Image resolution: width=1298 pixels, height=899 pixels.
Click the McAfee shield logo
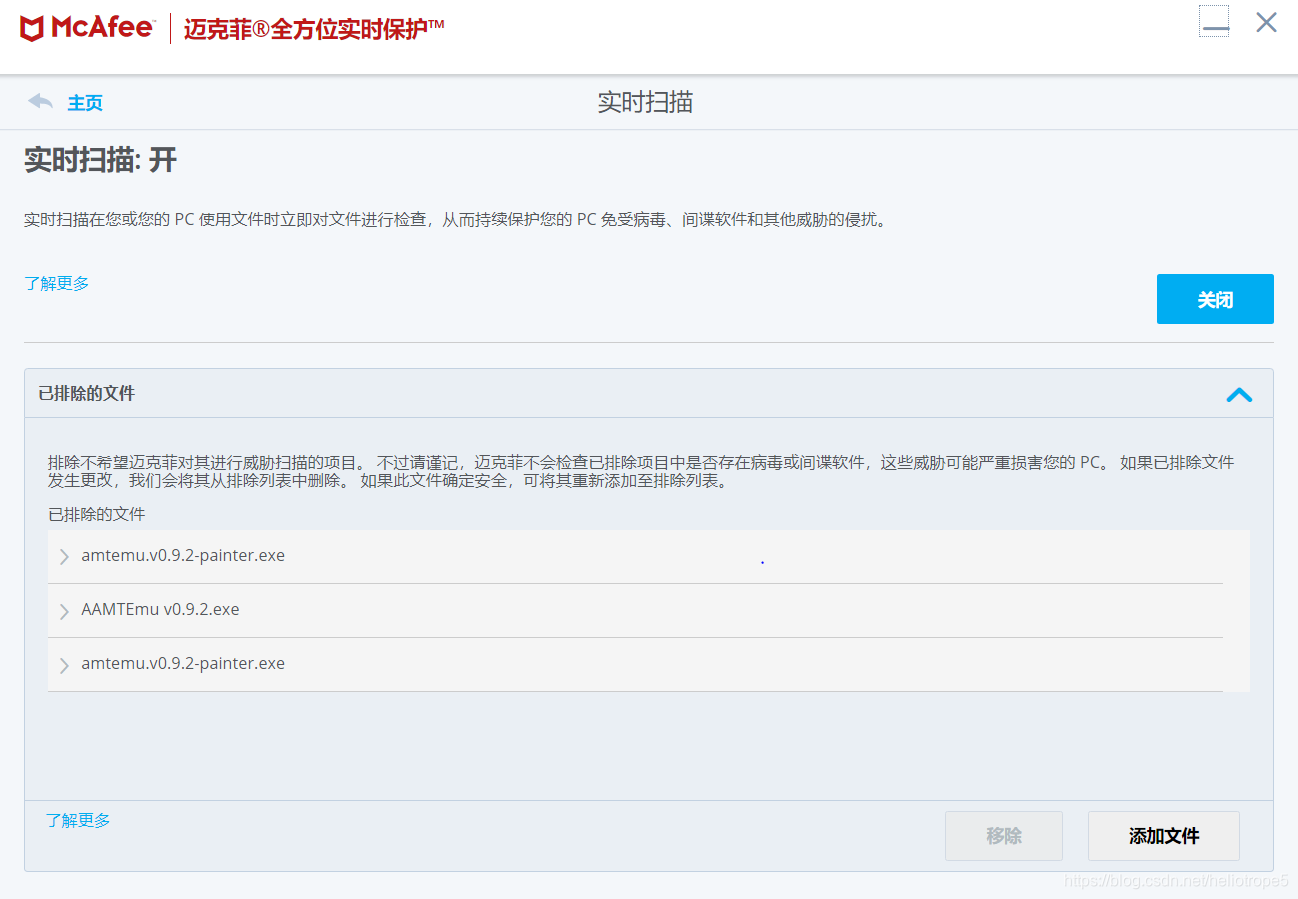32,28
